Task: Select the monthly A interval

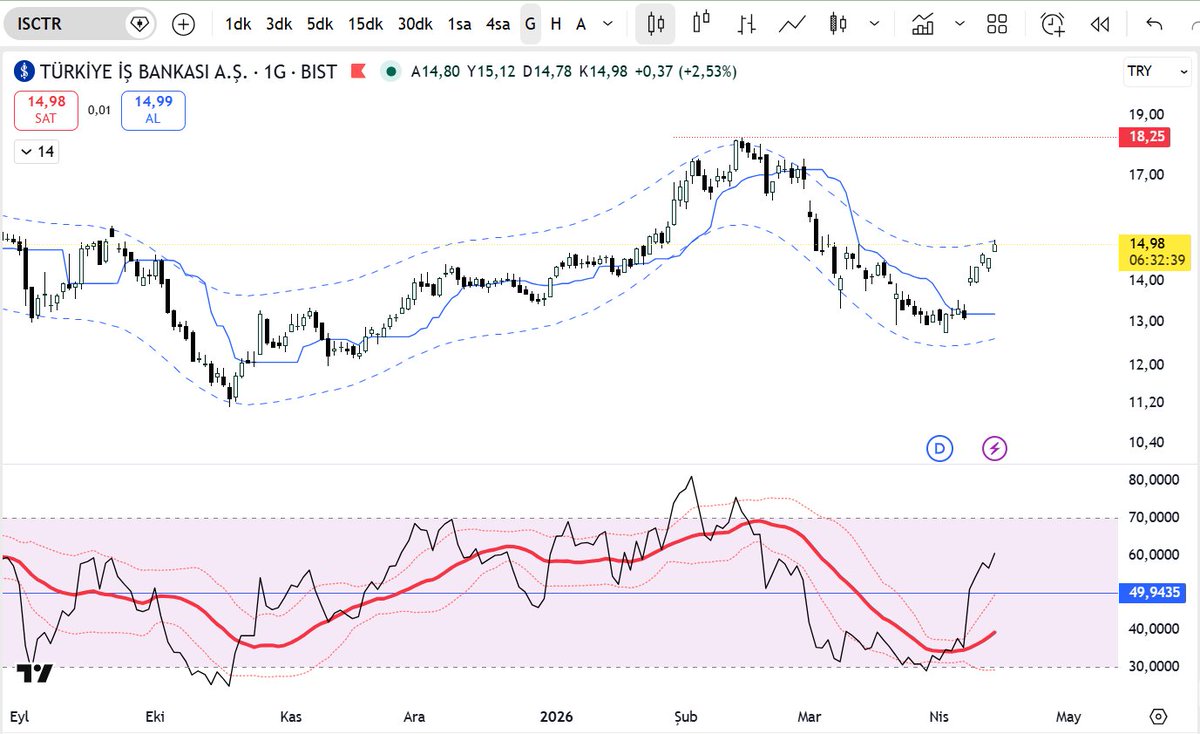Action: click(581, 23)
